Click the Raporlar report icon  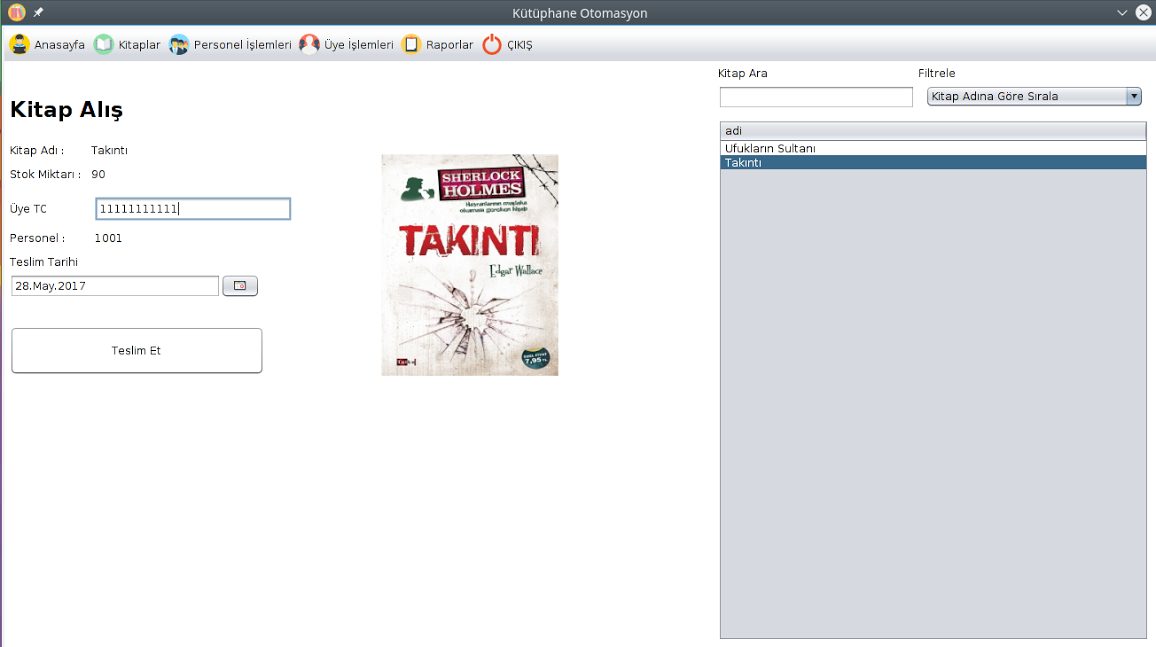tap(411, 44)
